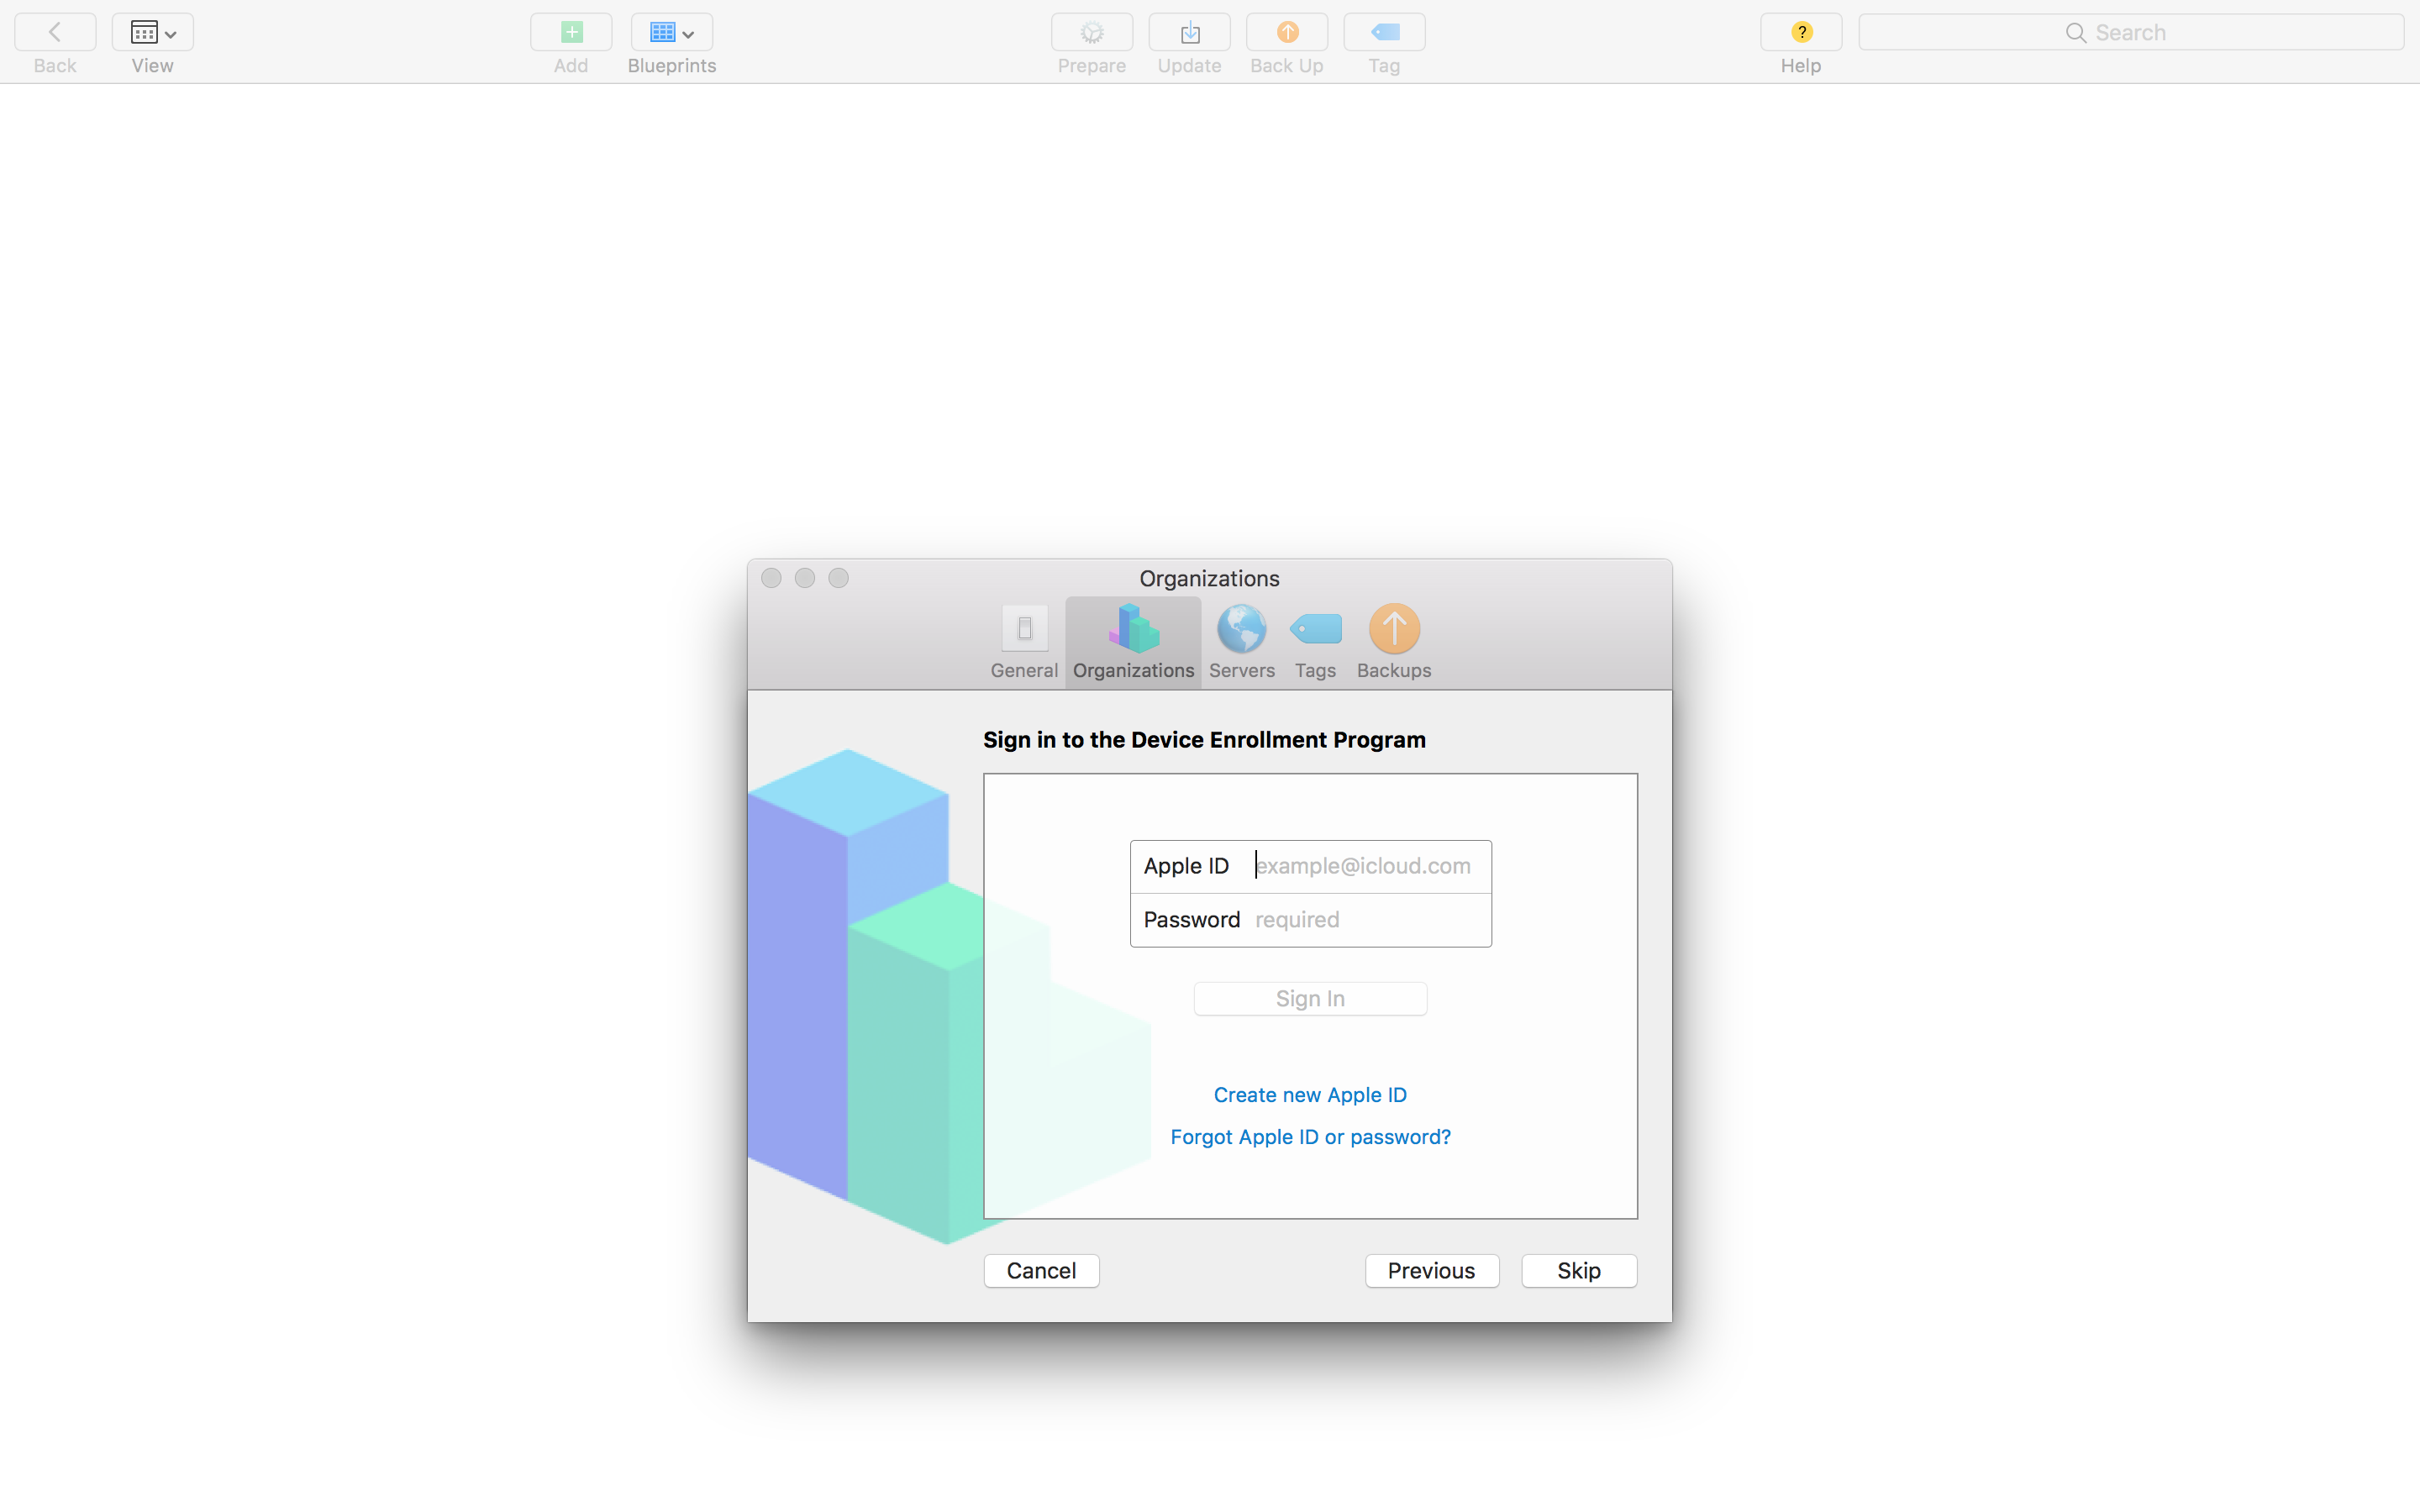This screenshot has height=1512, width=2420.
Task: Open the View dropdown in toolbar
Action: [152, 33]
